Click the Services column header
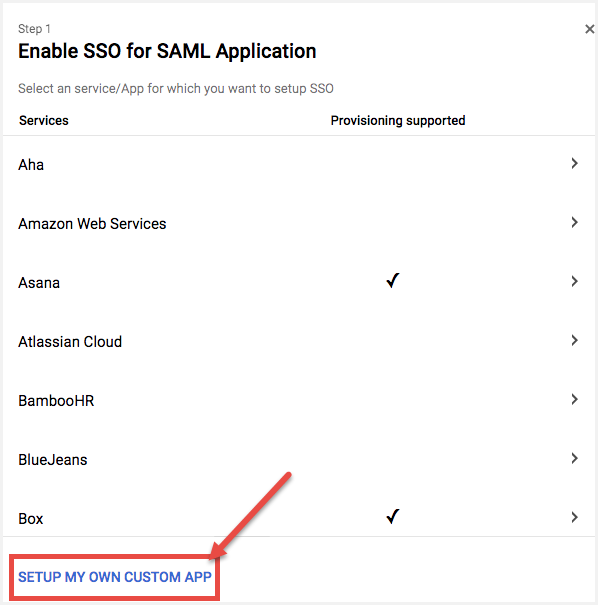 click(x=44, y=121)
